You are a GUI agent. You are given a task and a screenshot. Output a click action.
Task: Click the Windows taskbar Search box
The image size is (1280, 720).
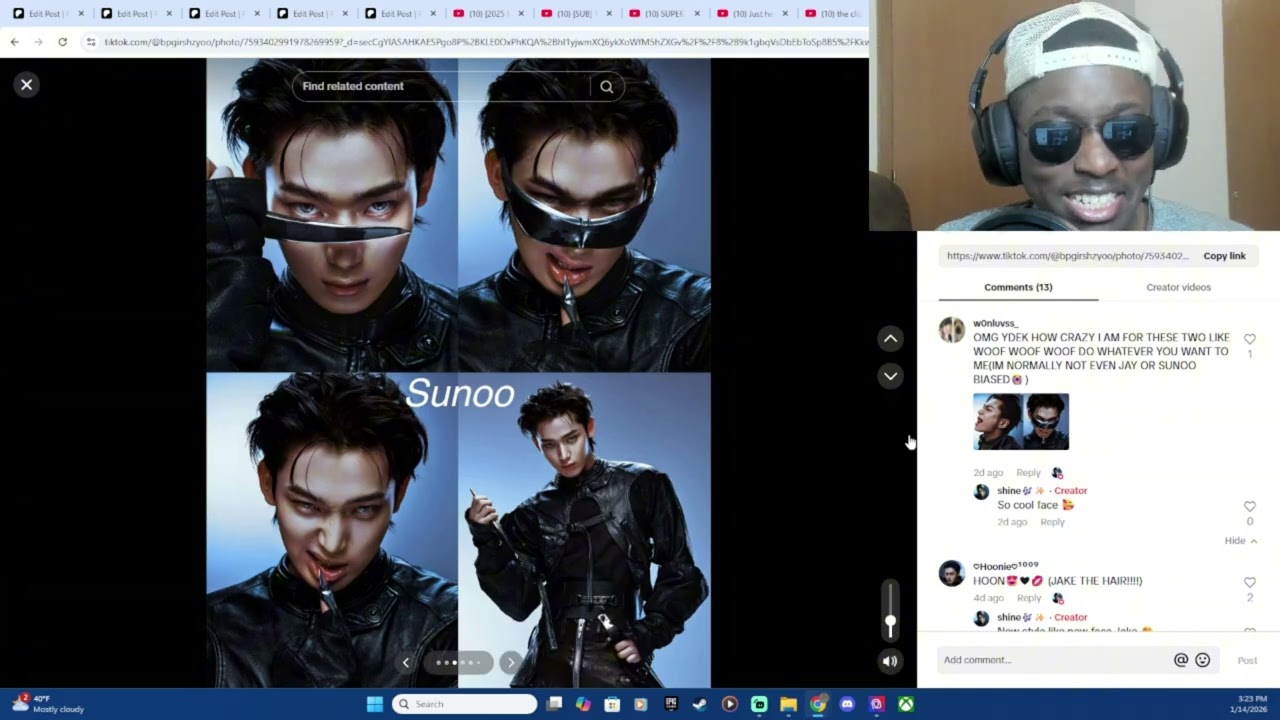465,704
